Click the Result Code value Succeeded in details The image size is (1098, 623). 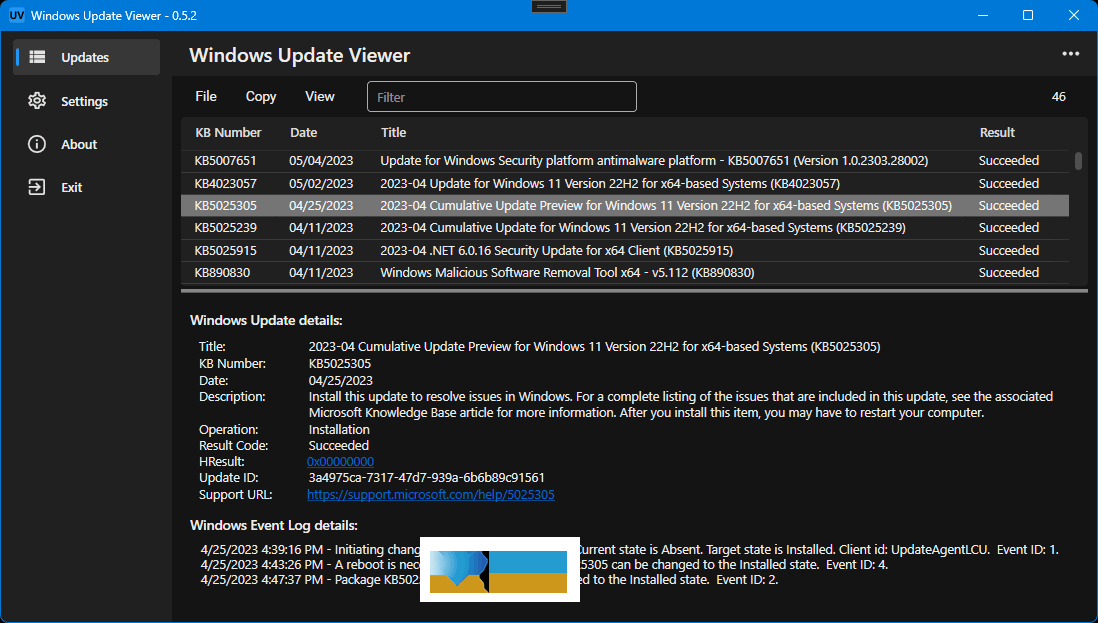(x=339, y=446)
